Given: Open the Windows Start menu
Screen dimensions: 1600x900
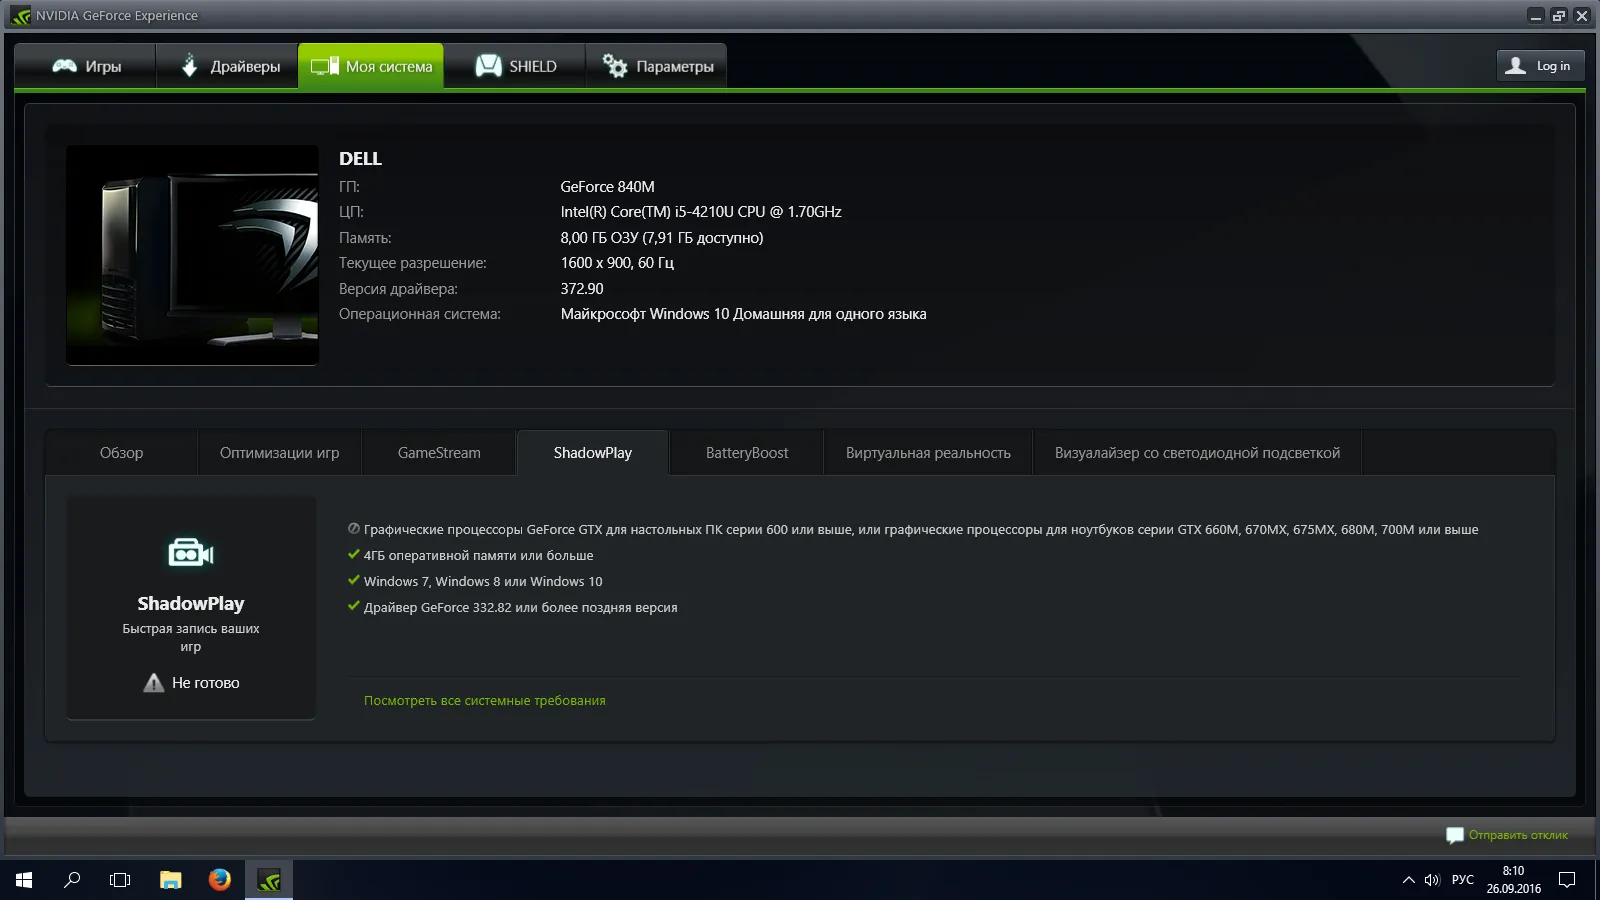Looking at the screenshot, I should (x=24, y=880).
